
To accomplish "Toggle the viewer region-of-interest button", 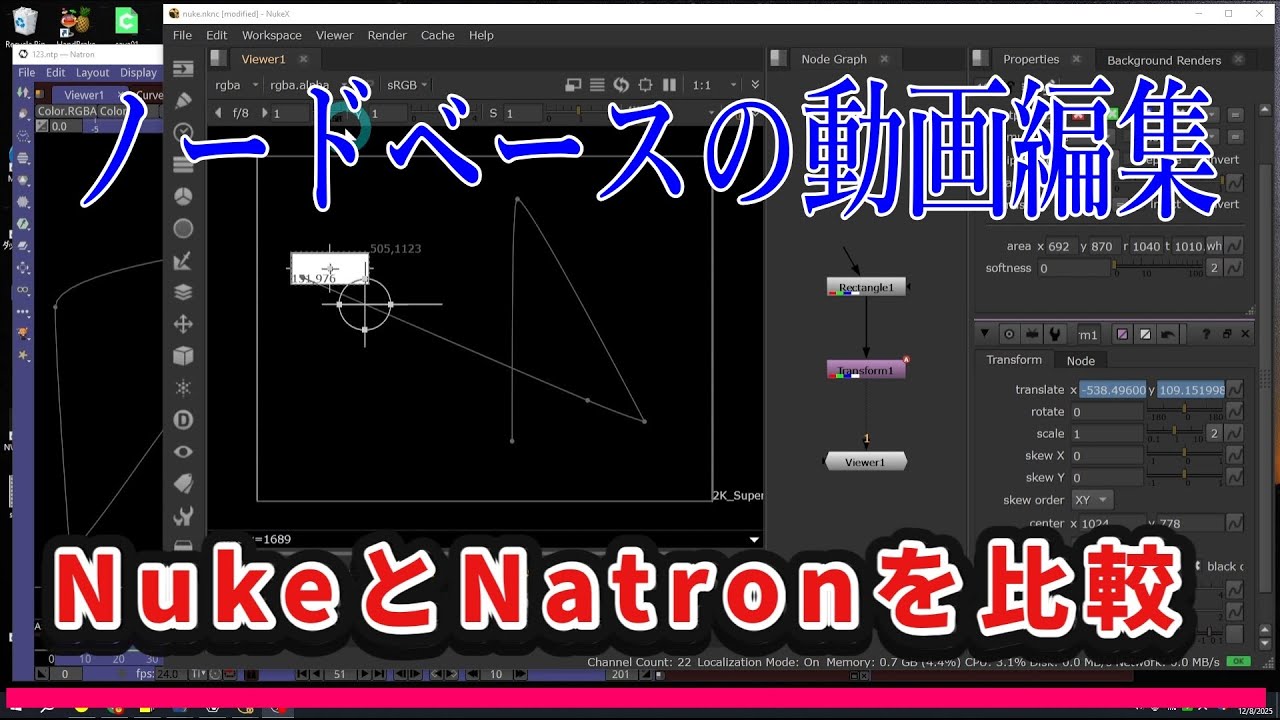I will (645, 85).
